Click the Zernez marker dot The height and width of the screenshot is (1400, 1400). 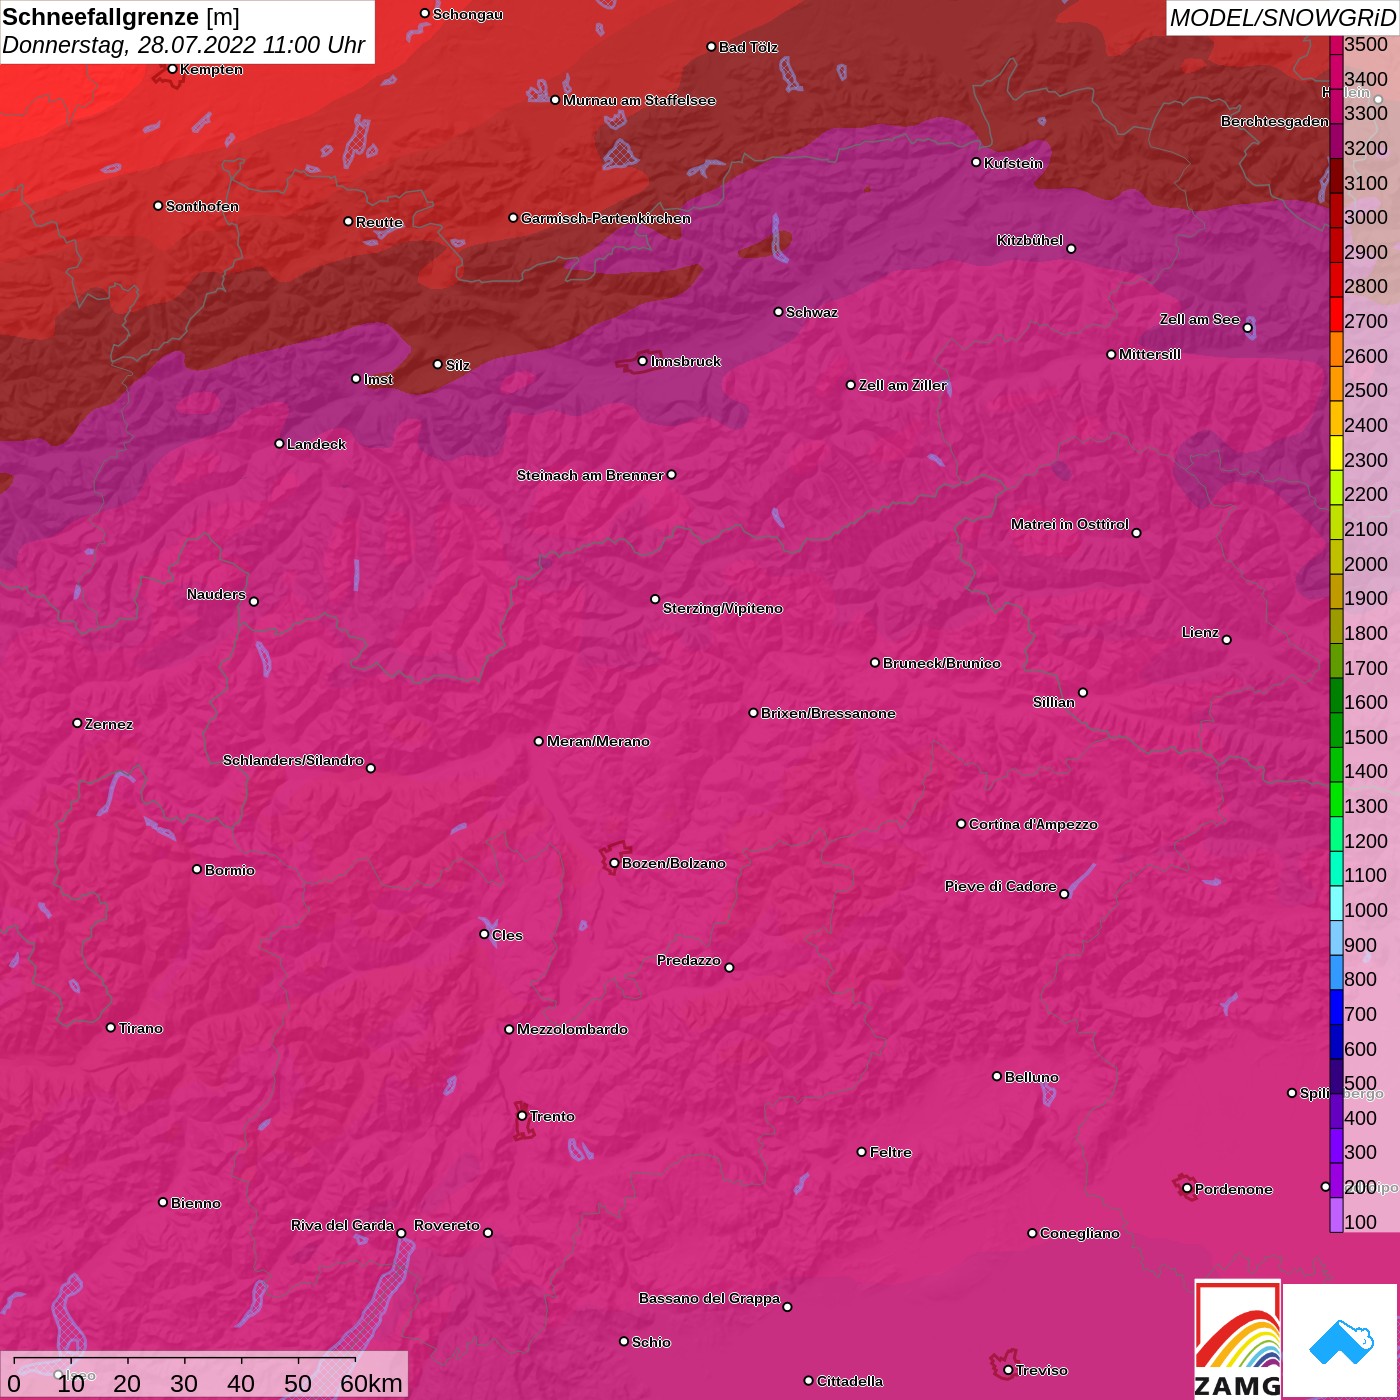tap(77, 723)
